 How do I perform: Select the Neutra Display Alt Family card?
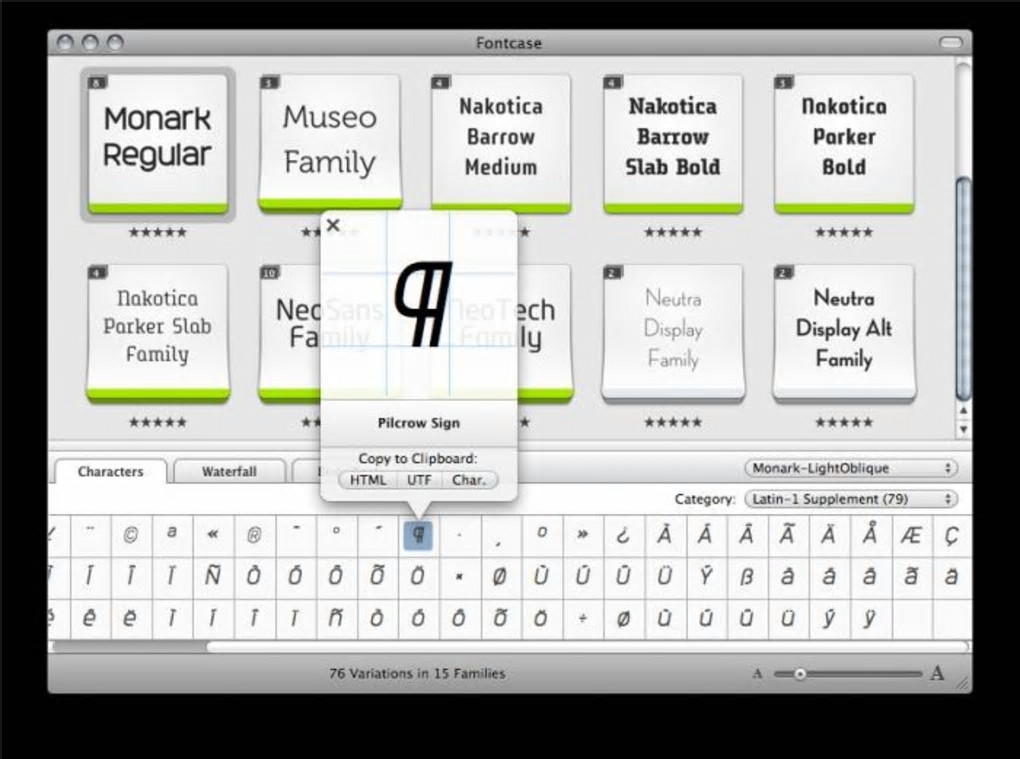click(x=844, y=332)
